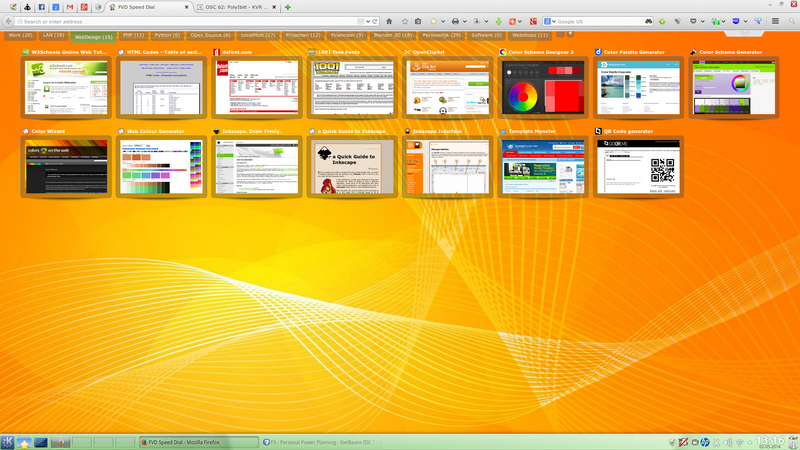Select the WebDesign (15) group tab
800x450 pixels.
pyautogui.click(x=93, y=37)
